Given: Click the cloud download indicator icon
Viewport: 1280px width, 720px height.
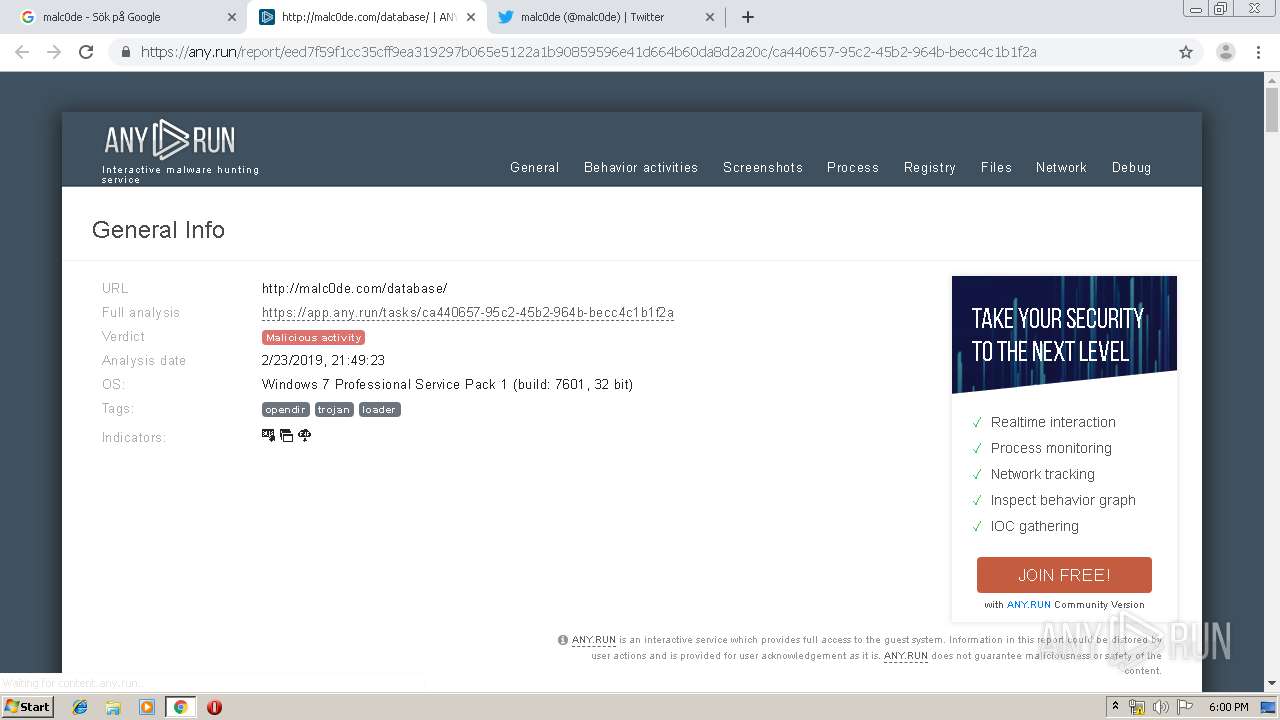Looking at the screenshot, I should coord(305,435).
